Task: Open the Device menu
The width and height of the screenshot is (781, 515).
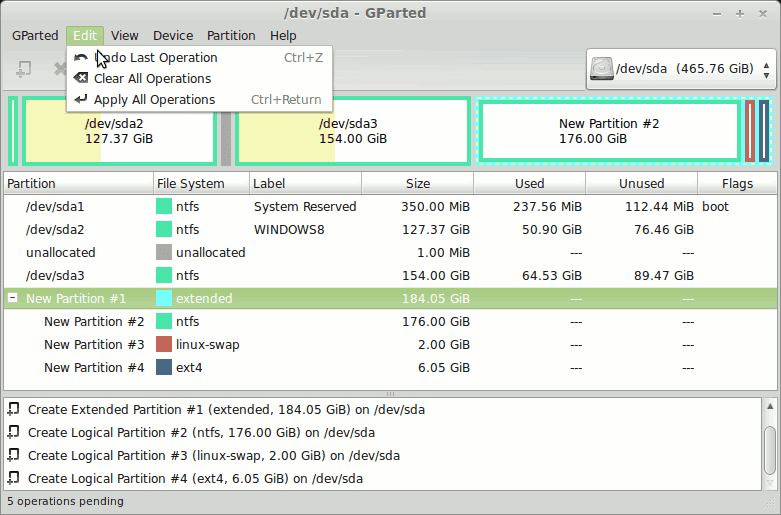Action: coord(173,36)
